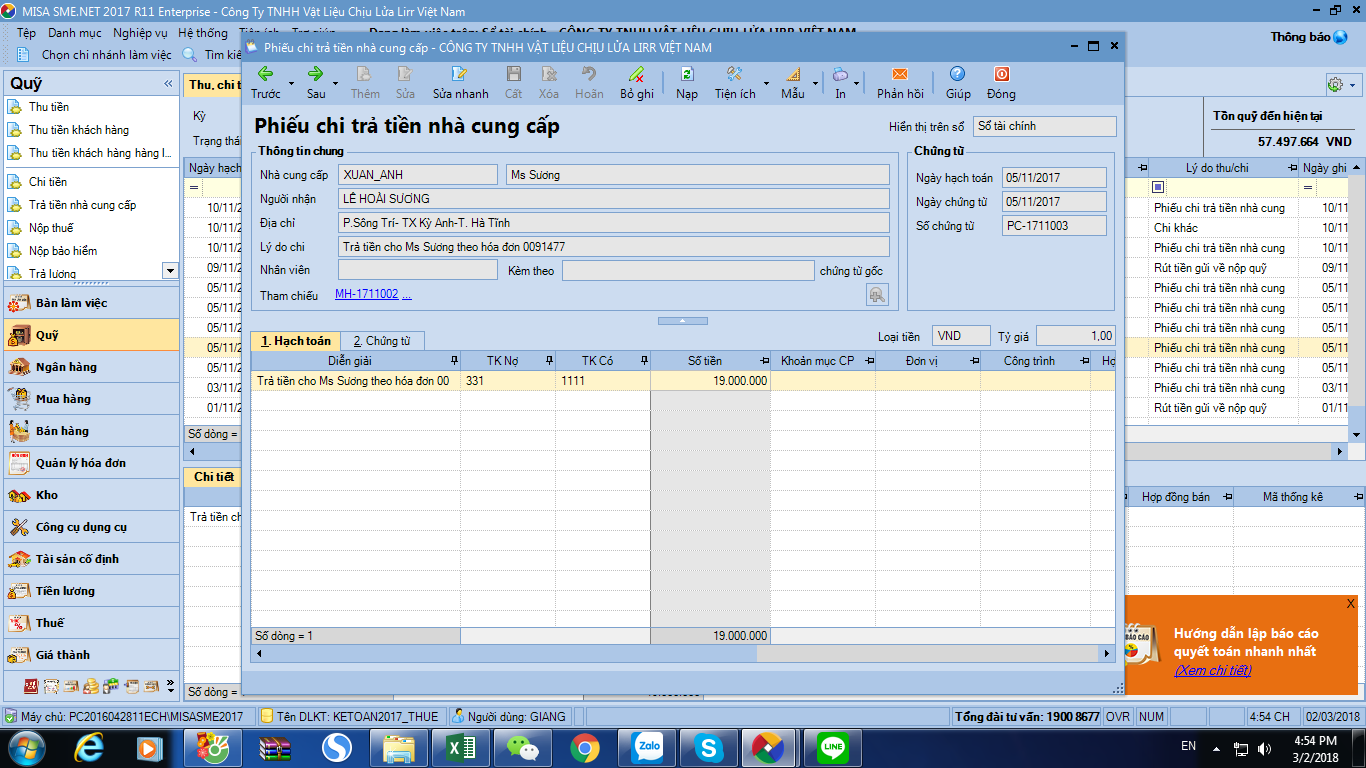The image size is (1366, 768).
Task: Open the Tiền lương module
Action: click(x=90, y=591)
